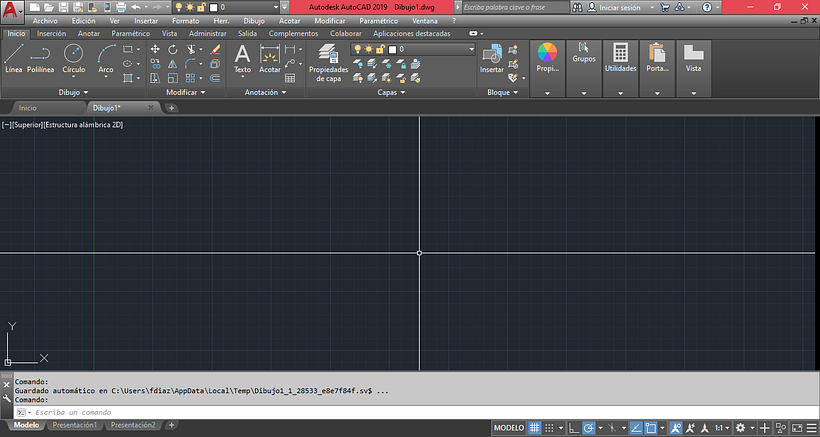
Task: Click the keyword search field
Action: 516,7
